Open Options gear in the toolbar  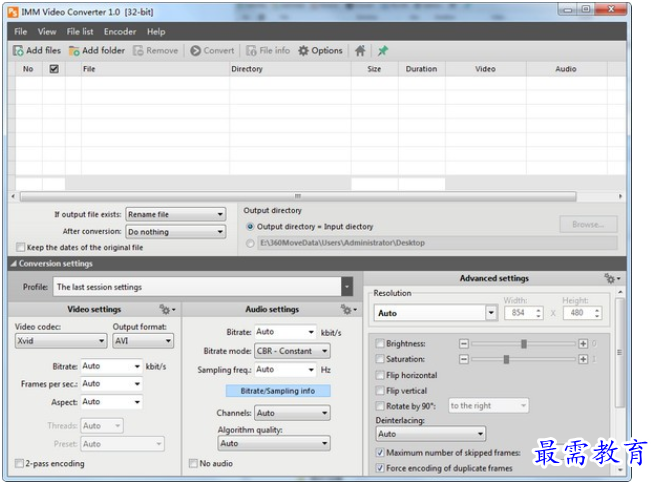(303, 51)
